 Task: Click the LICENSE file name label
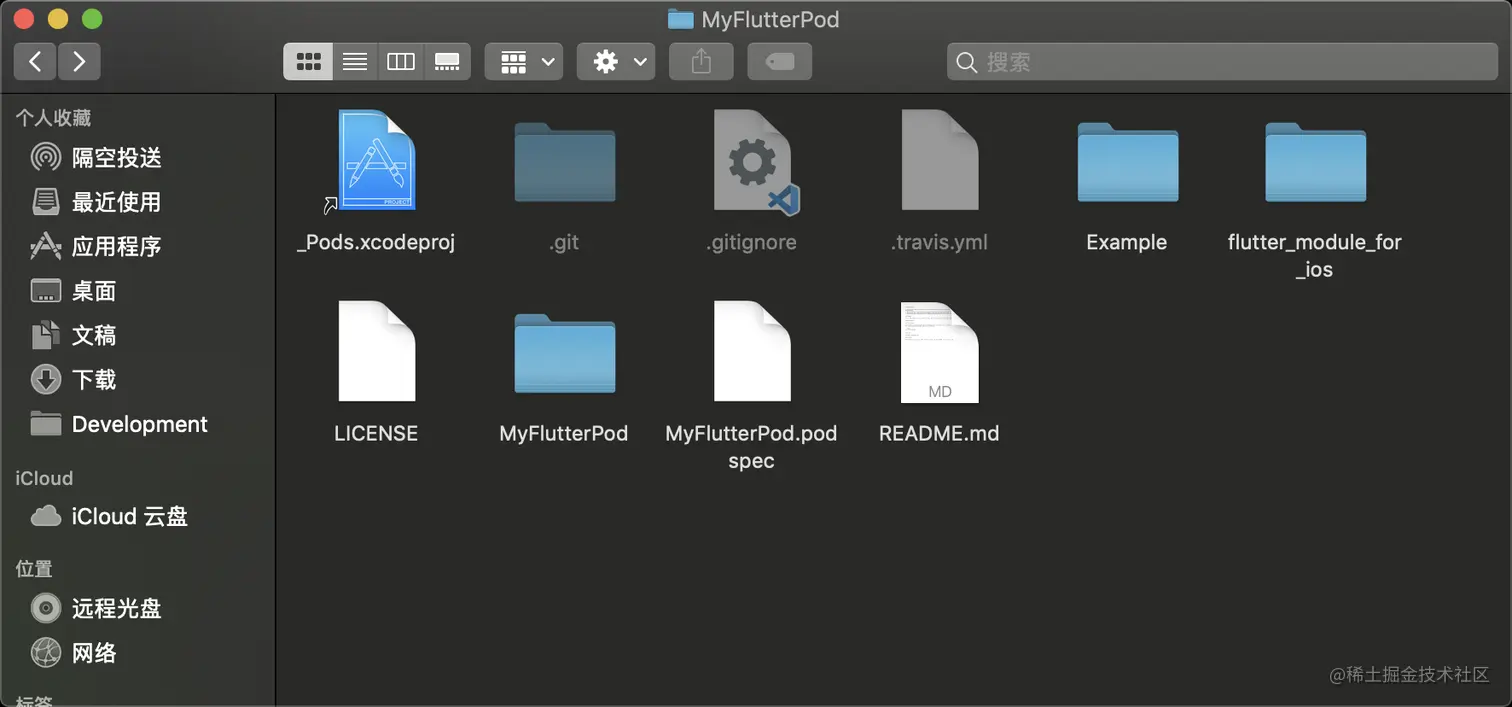[x=376, y=433]
